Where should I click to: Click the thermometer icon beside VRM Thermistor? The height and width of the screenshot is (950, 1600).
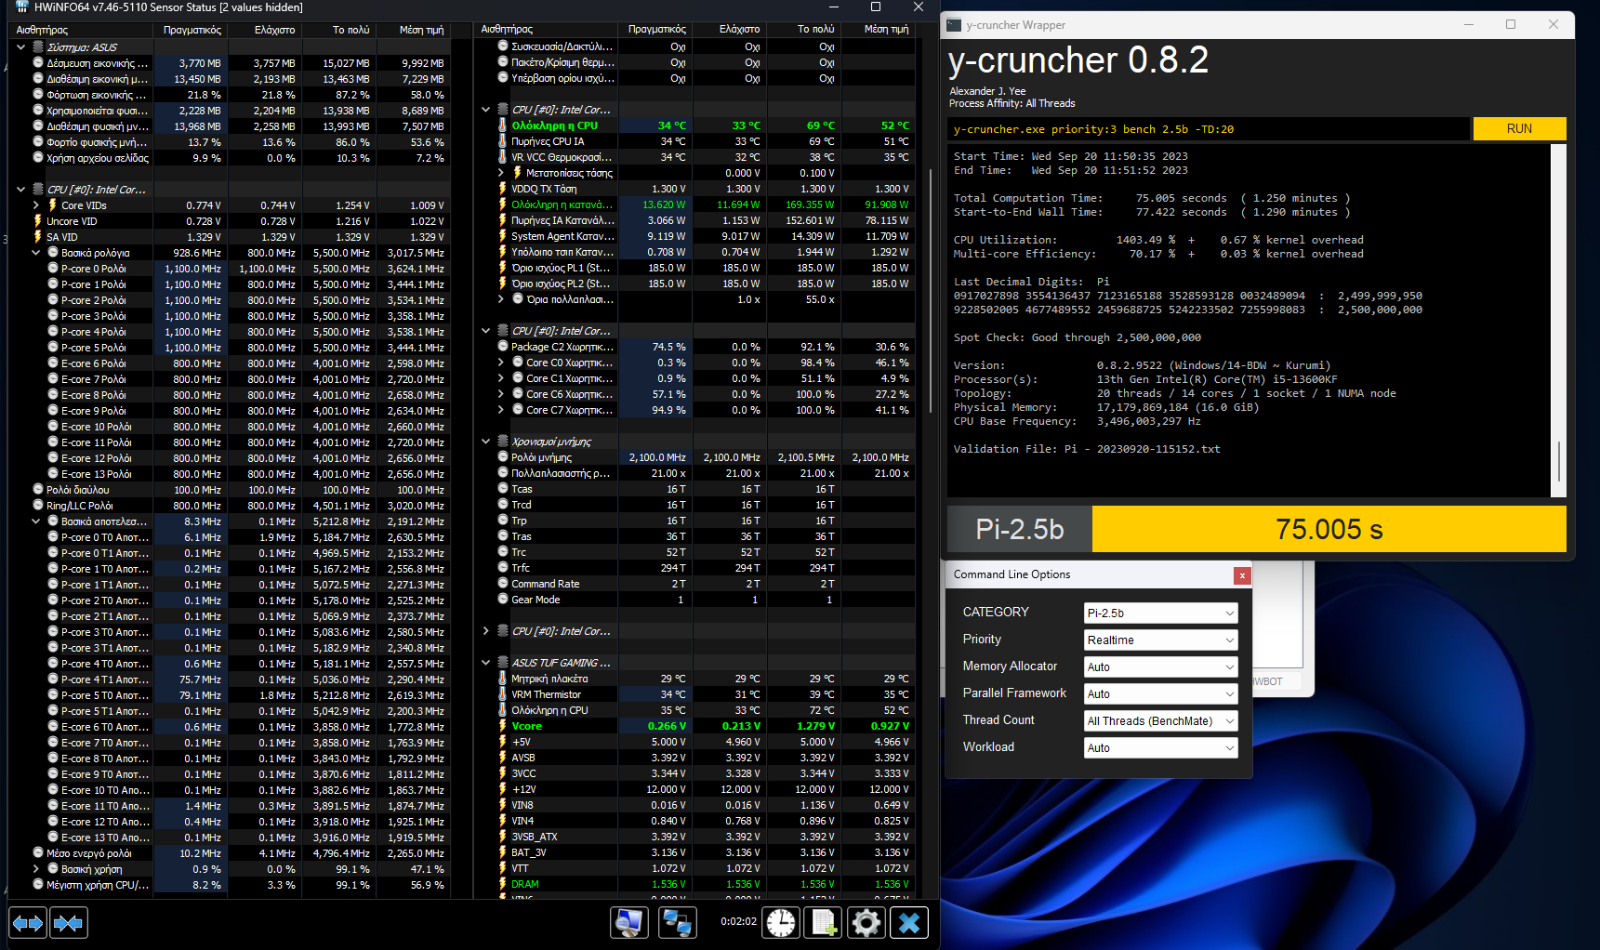pos(503,694)
